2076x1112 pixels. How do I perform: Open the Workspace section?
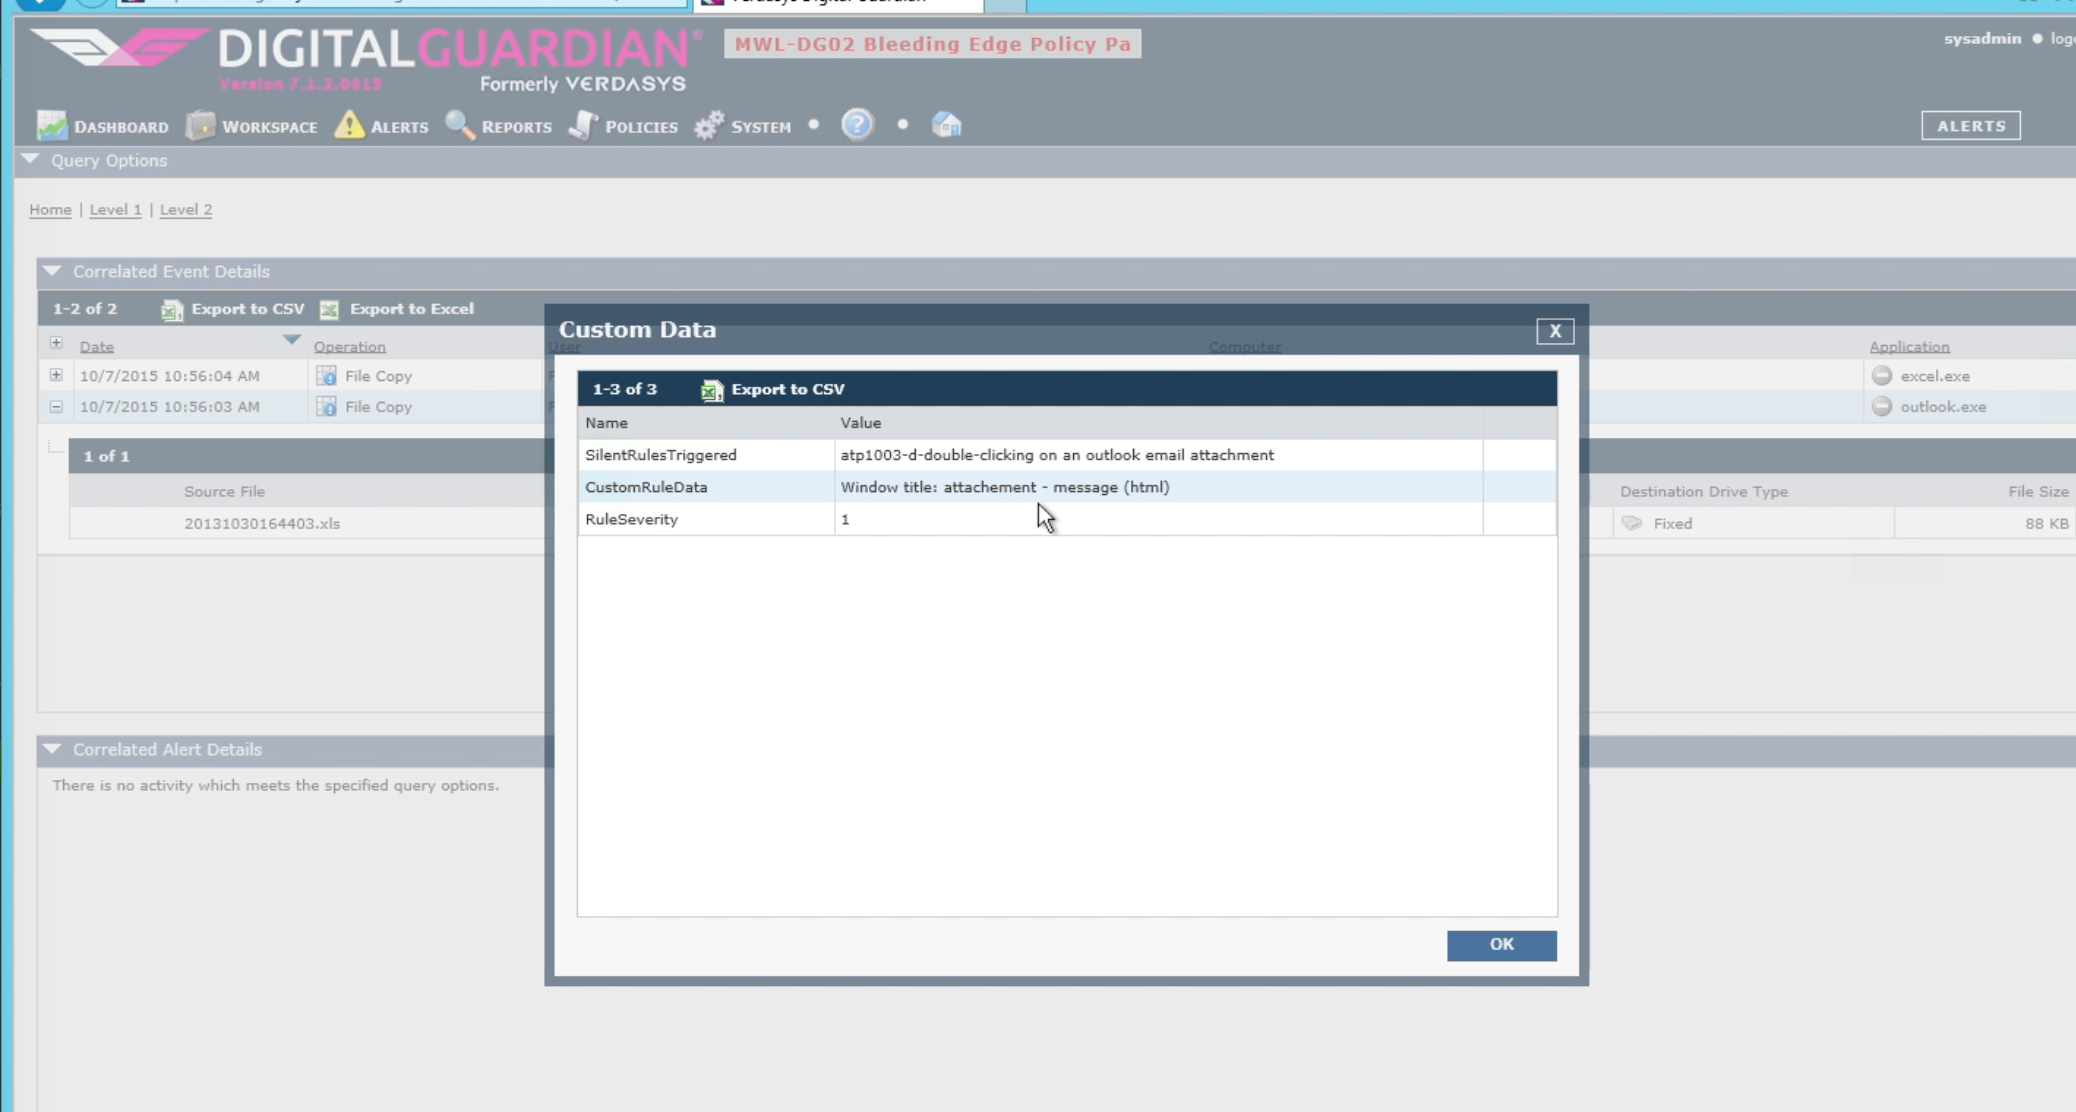(253, 125)
